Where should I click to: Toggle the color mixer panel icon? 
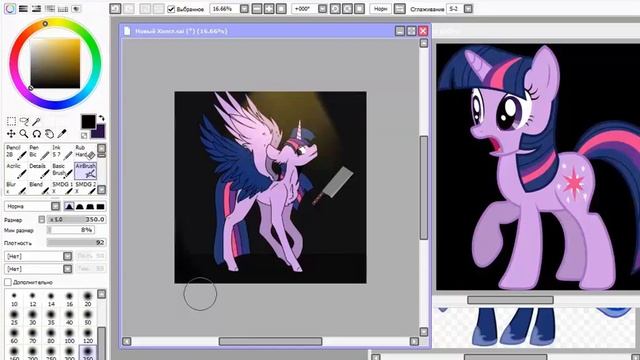tap(50, 9)
